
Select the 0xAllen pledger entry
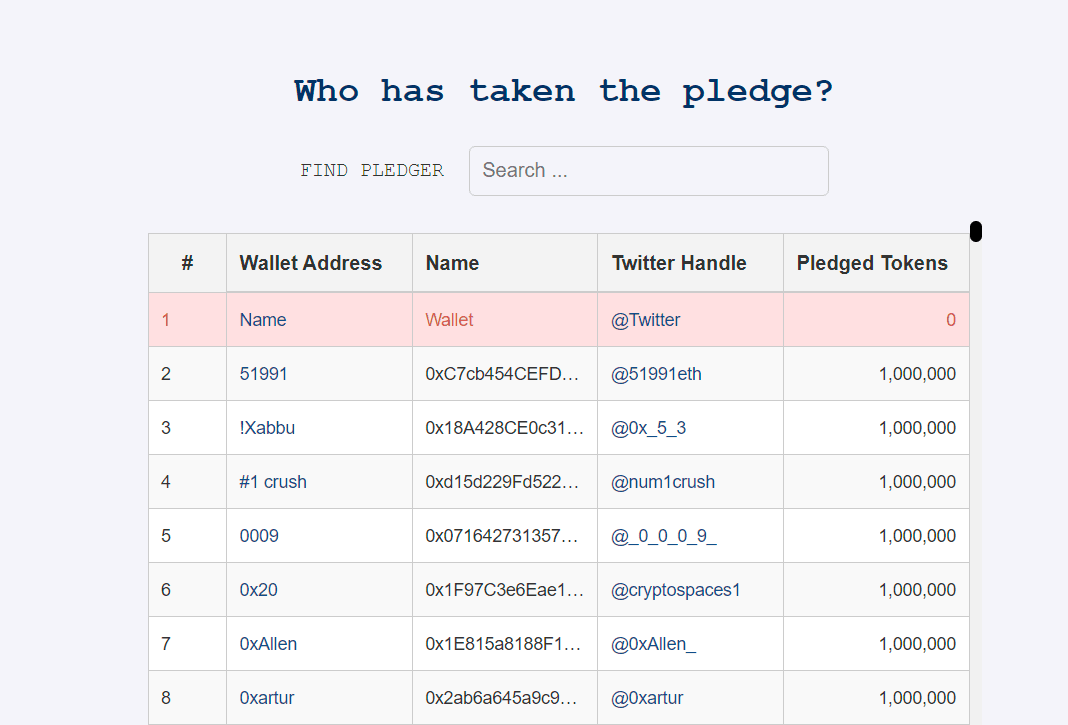[x=268, y=644]
